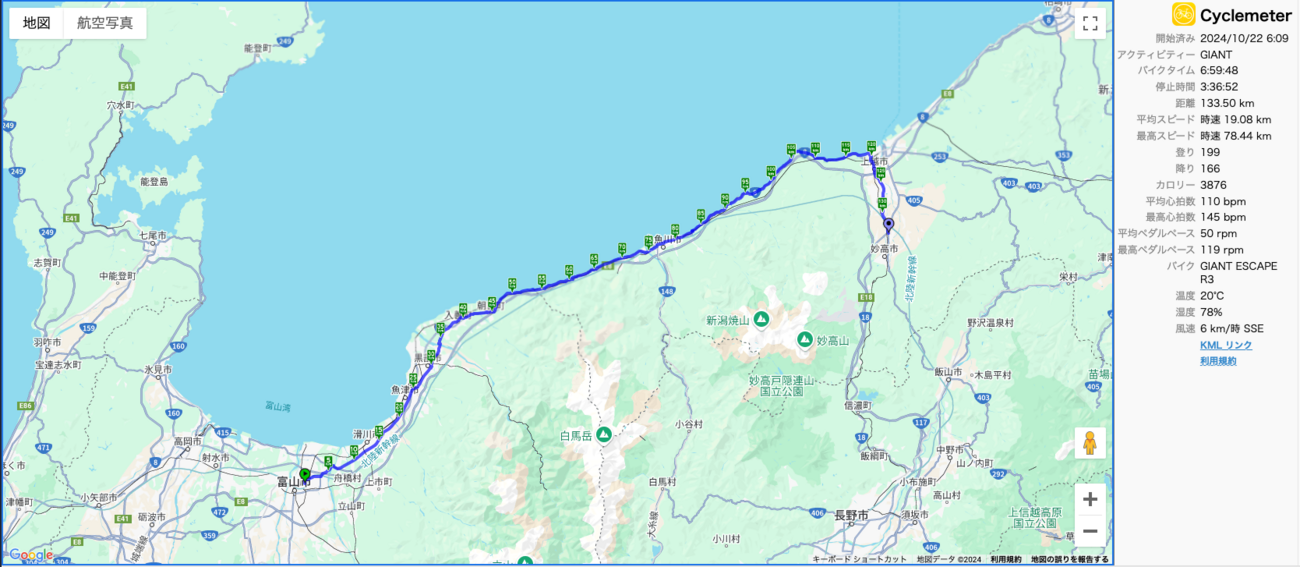The height and width of the screenshot is (567, 1300).
Task: Toggle fullscreen map view icon
Action: pyautogui.click(x=1090, y=23)
